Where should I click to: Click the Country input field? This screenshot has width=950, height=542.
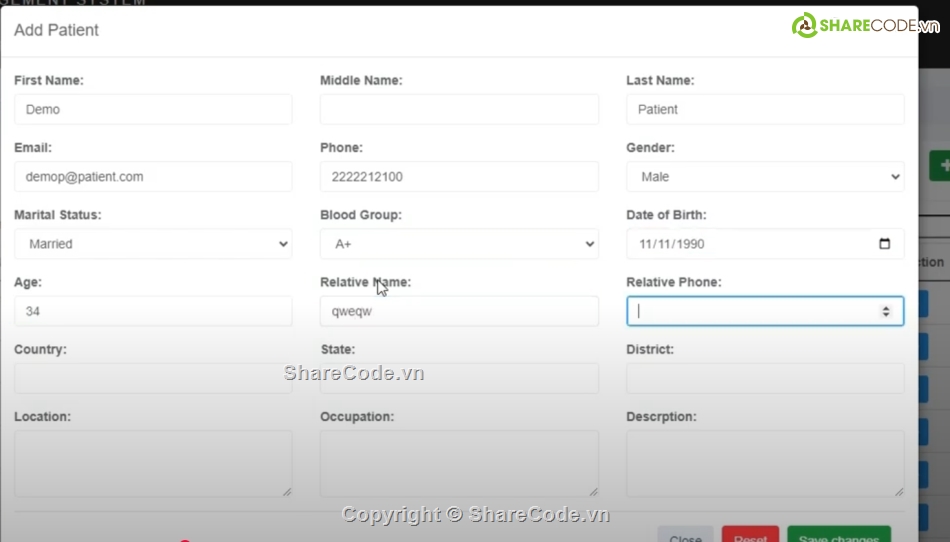click(153, 378)
